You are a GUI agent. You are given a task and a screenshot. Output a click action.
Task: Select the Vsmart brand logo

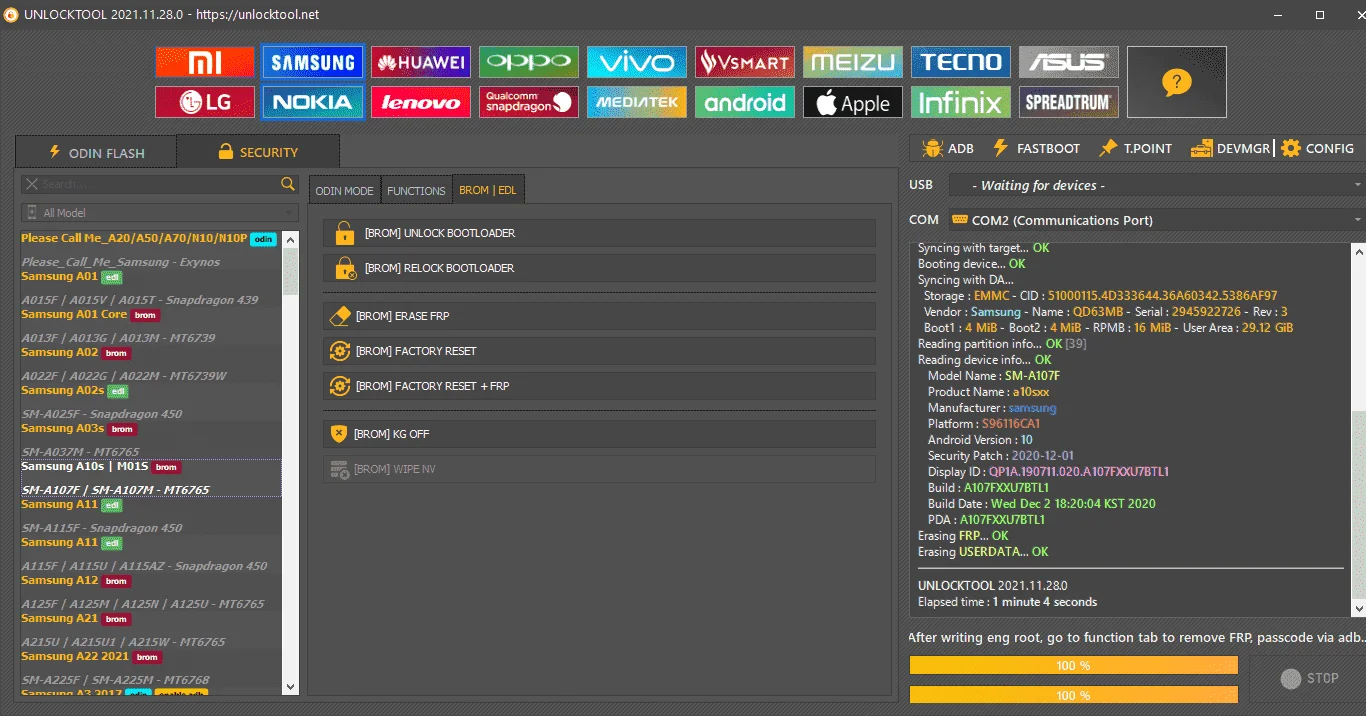coord(745,62)
